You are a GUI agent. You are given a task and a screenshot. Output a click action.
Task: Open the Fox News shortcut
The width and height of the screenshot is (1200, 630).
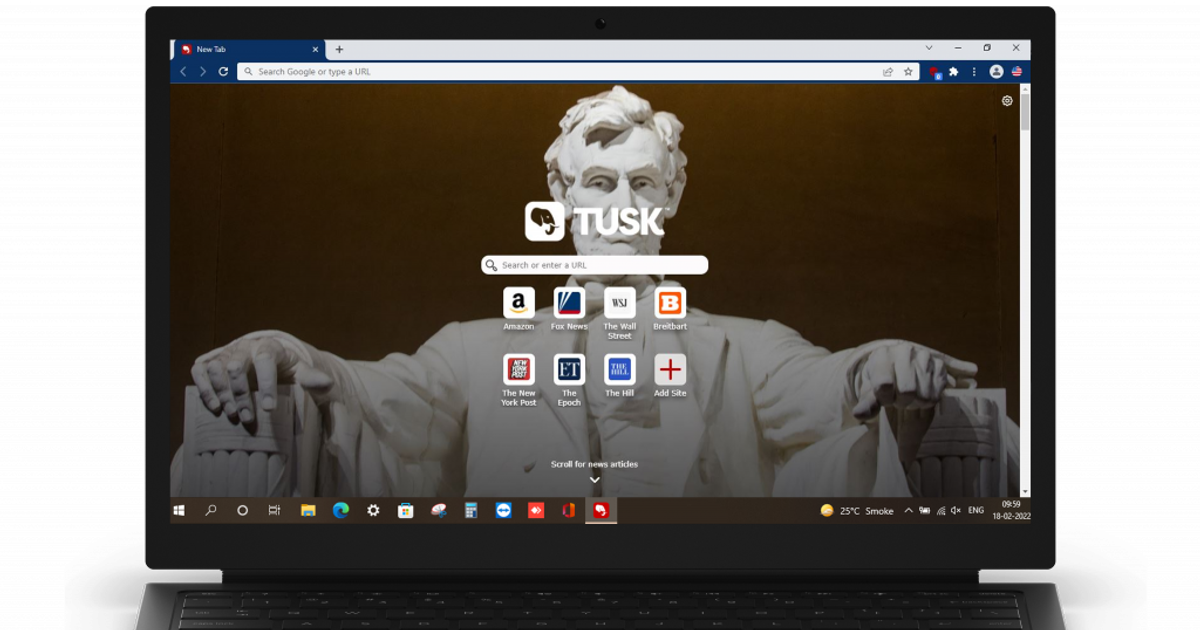569,303
